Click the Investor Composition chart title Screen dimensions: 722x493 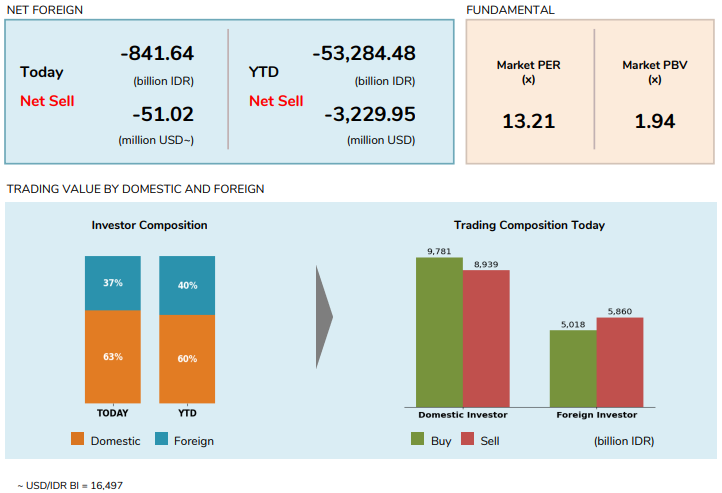click(149, 225)
